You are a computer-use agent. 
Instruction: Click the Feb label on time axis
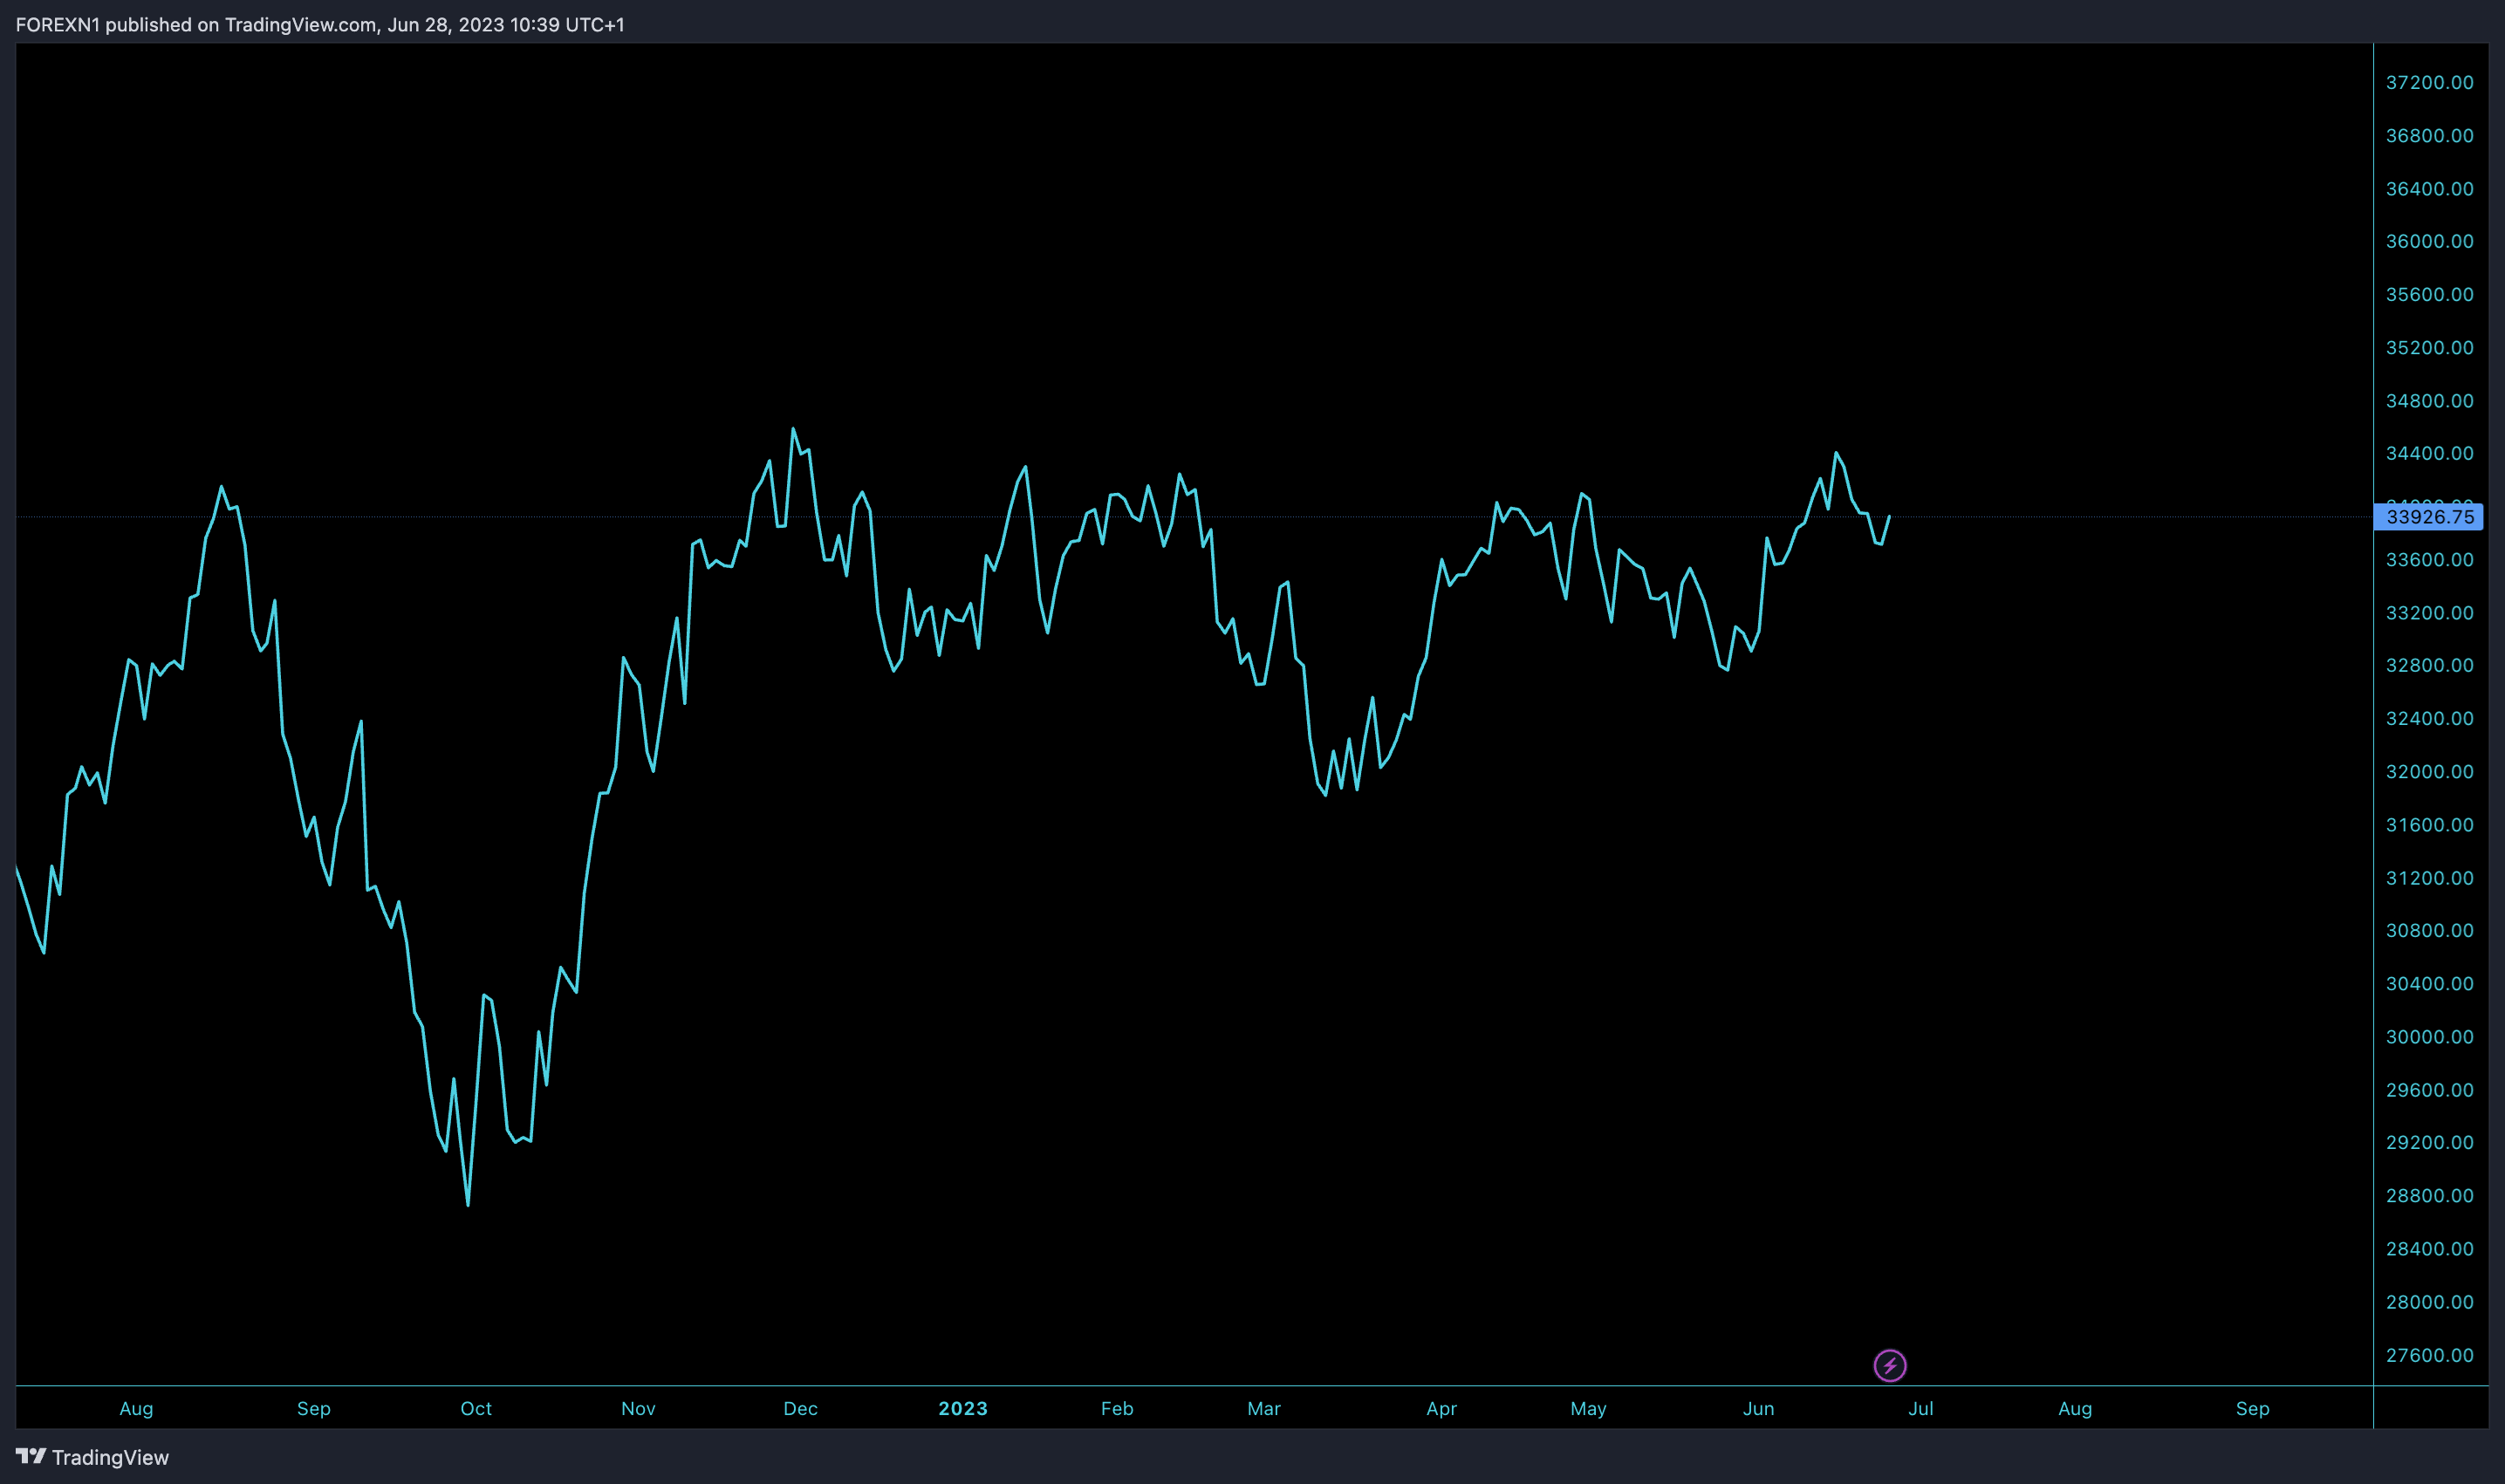point(1117,1409)
